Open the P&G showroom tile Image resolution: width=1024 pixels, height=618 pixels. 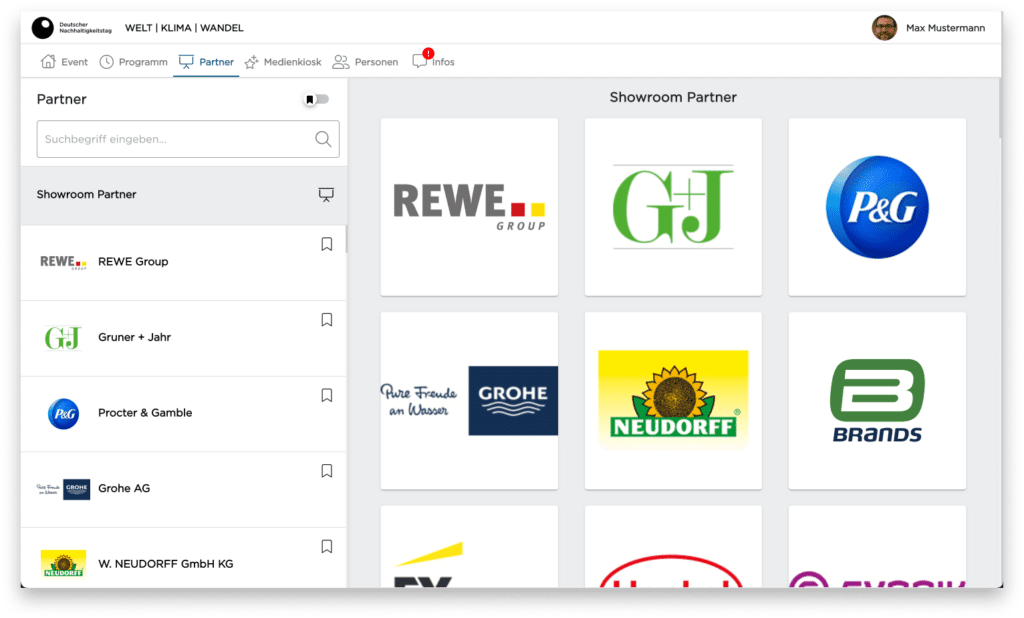877,206
